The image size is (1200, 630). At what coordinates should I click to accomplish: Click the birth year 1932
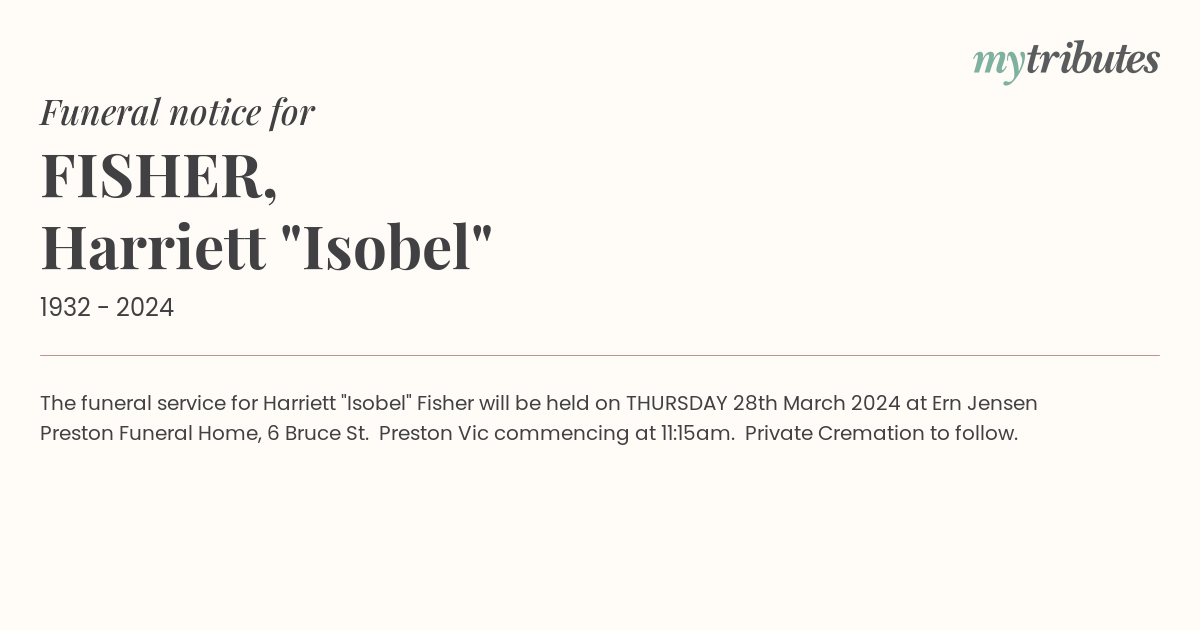coord(66,308)
